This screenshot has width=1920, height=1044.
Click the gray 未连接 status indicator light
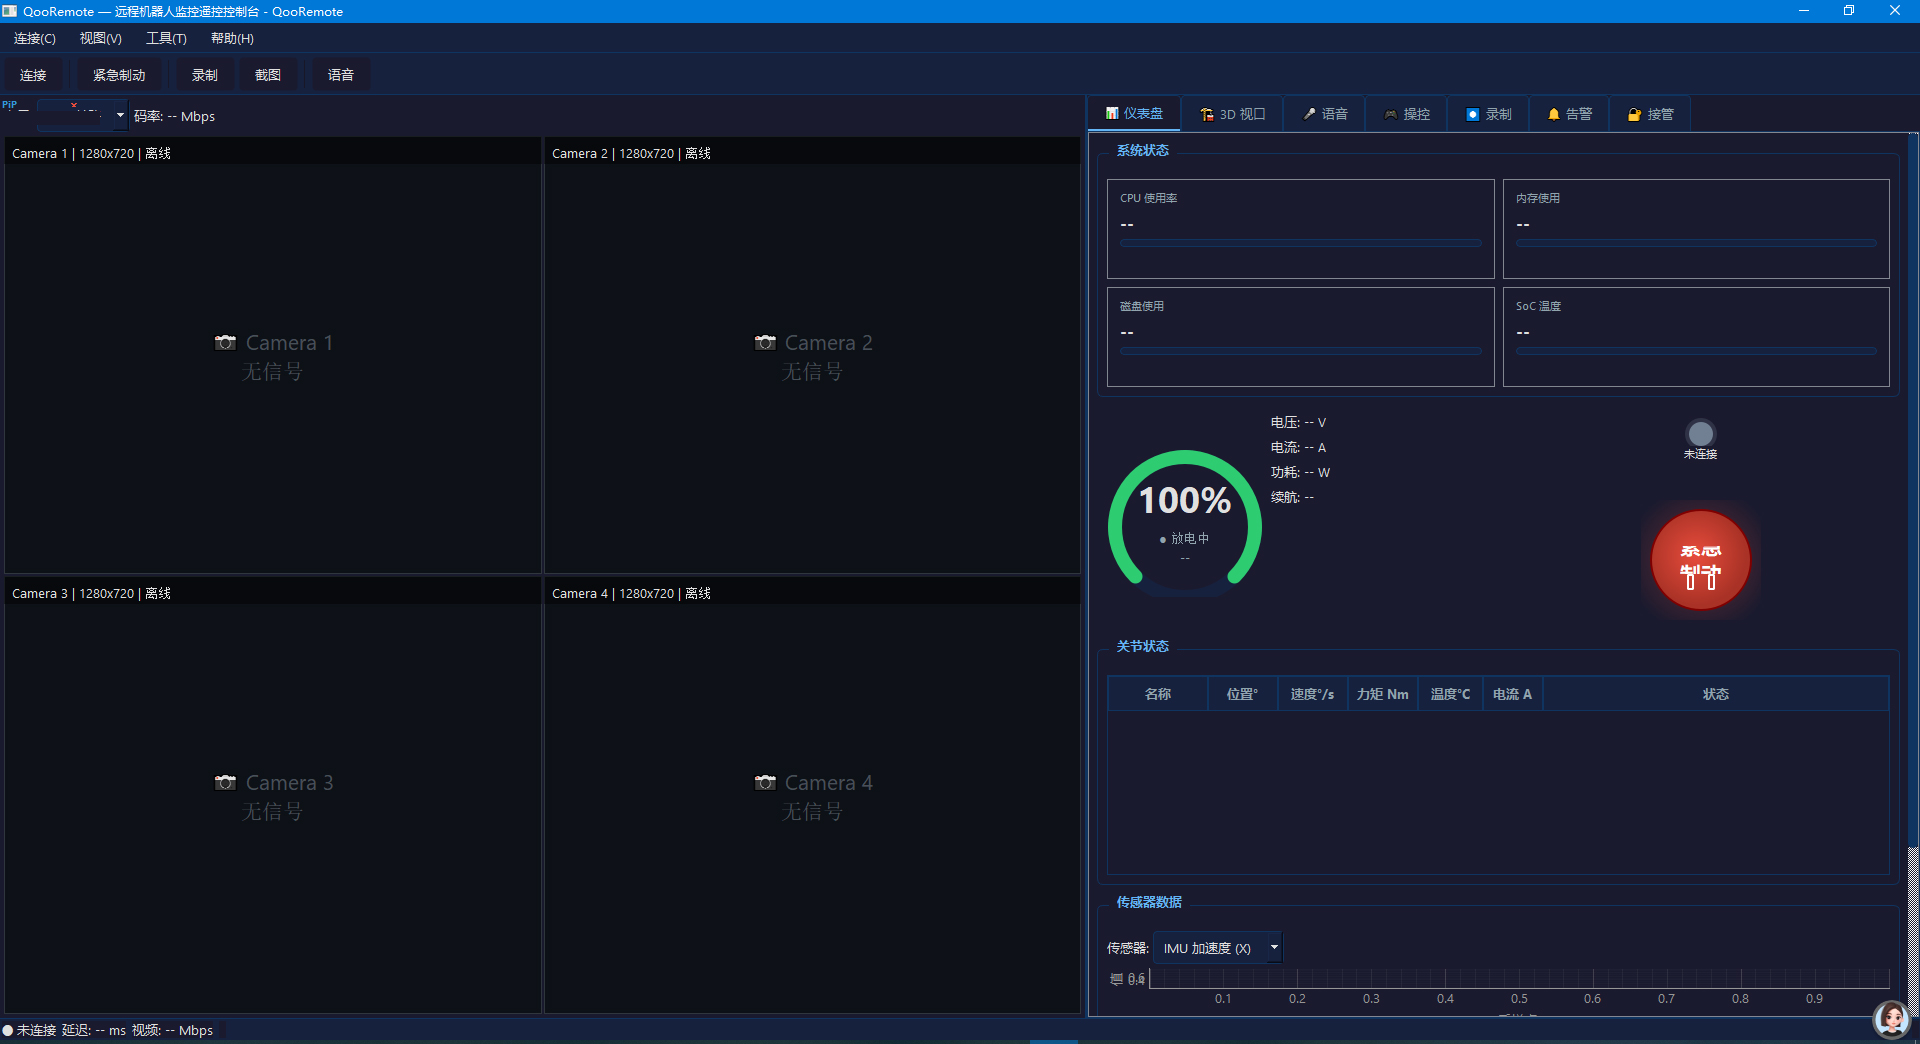[1700, 433]
